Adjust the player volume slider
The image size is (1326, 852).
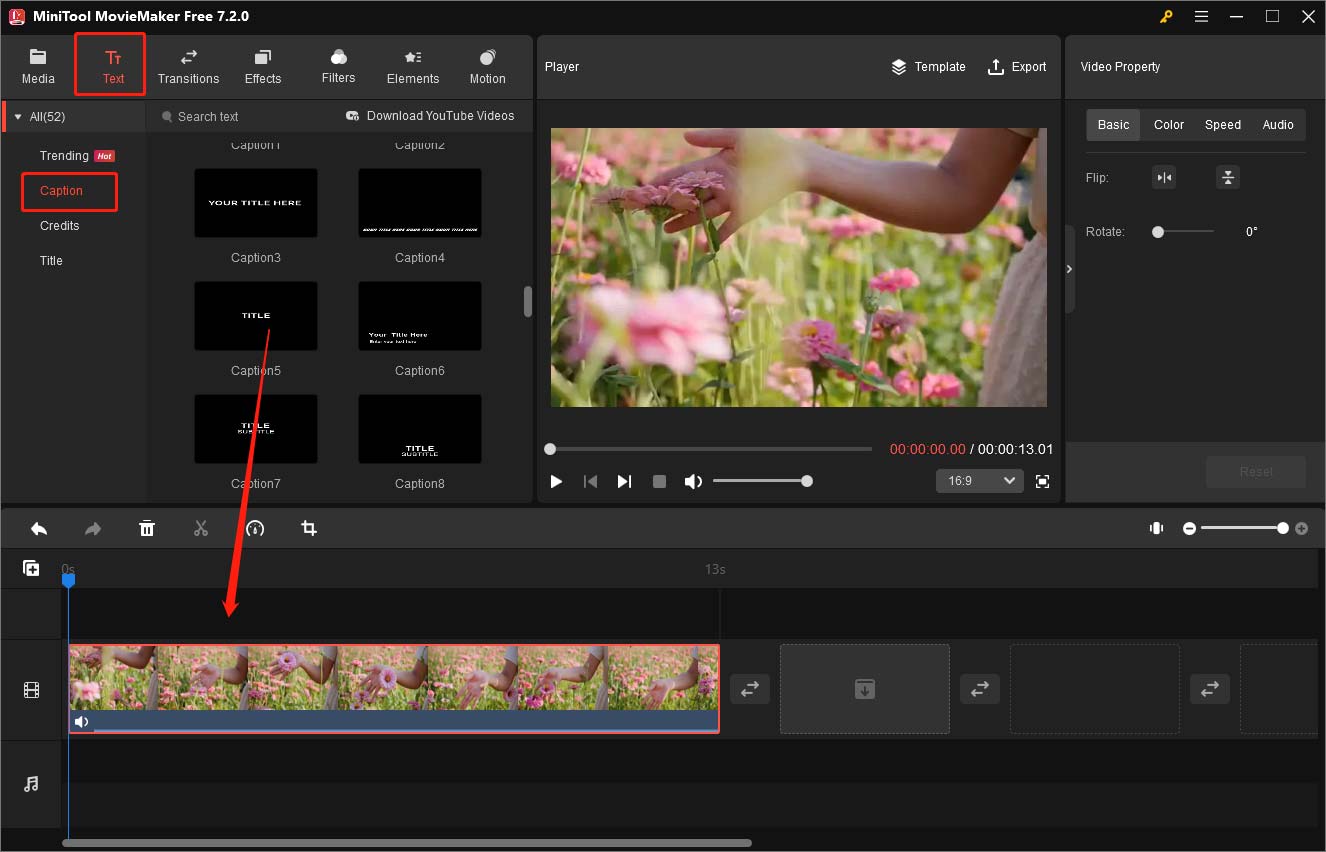click(761, 481)
